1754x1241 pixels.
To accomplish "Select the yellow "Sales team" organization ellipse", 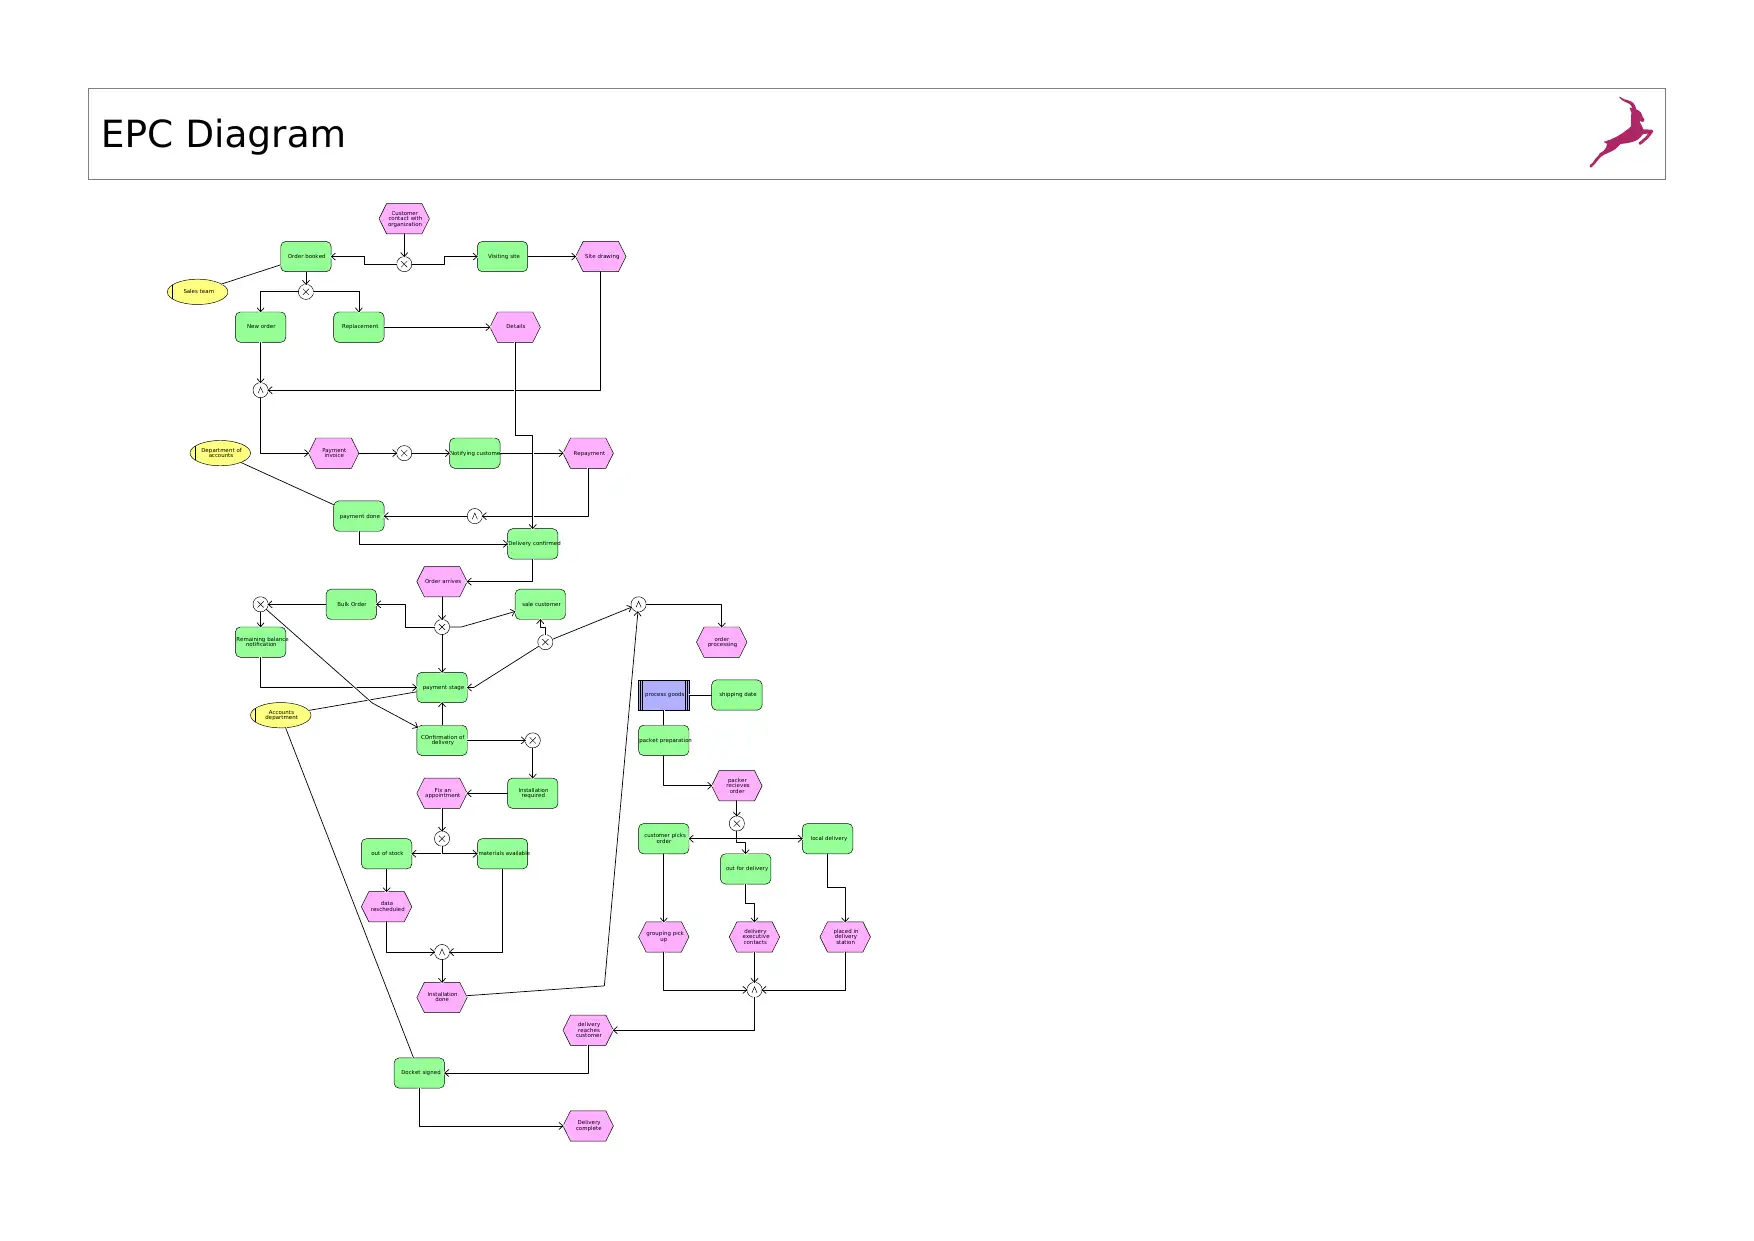I will (197, 292).
